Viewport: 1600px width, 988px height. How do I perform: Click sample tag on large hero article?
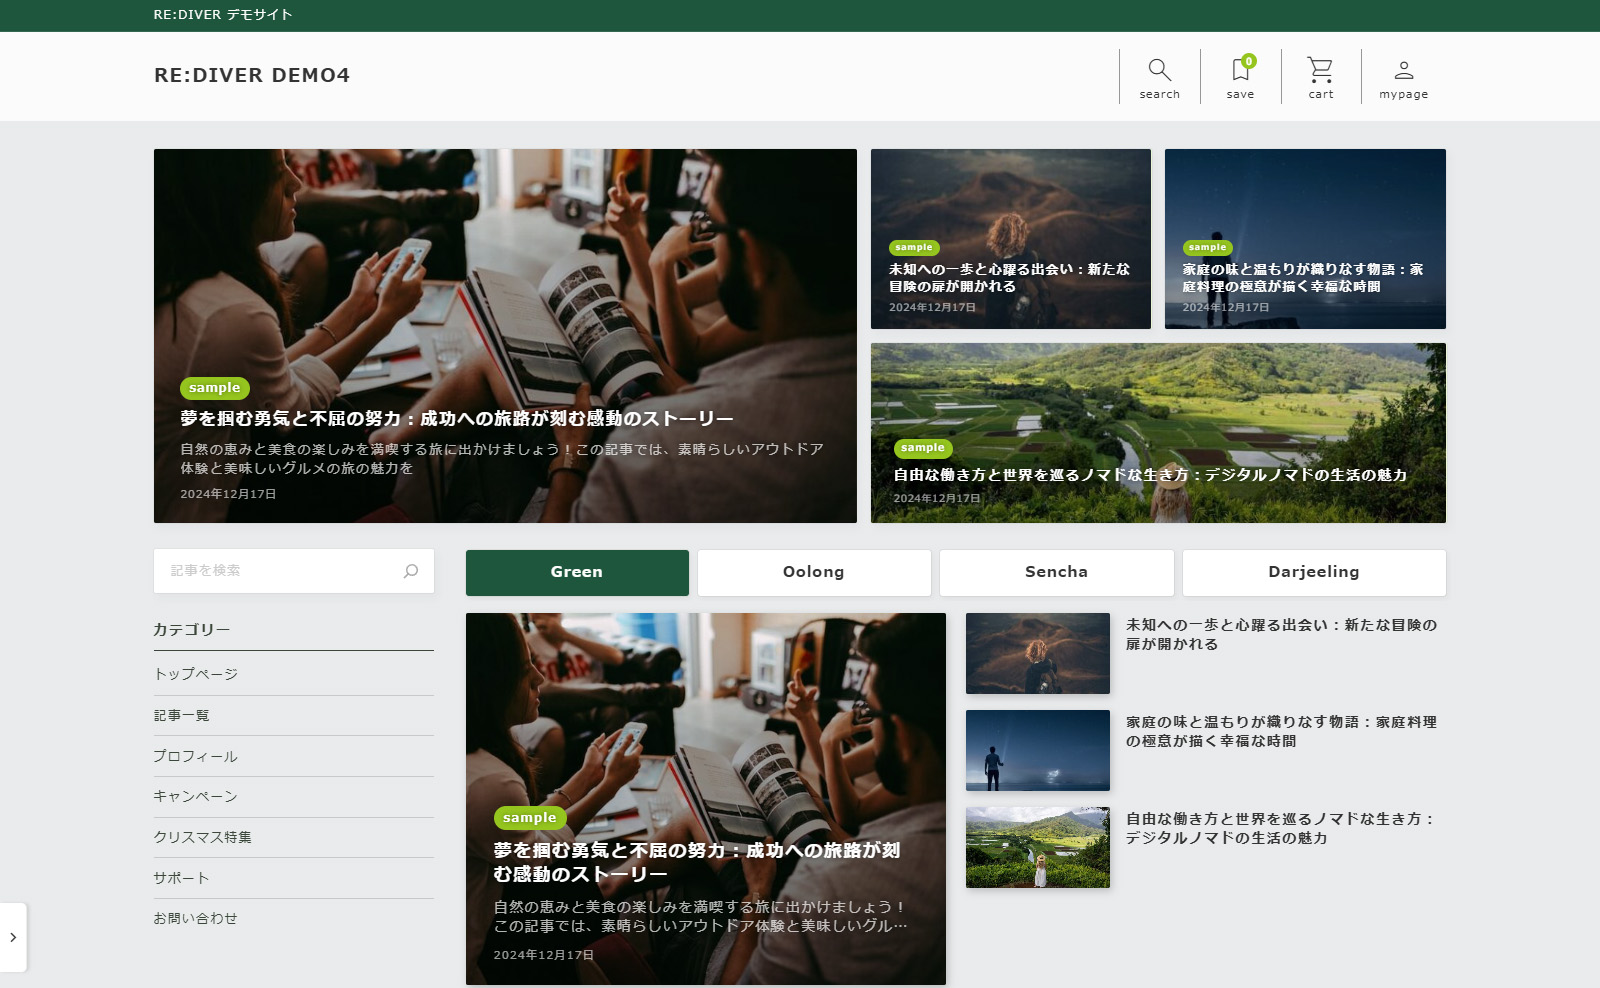(x=215, y=388)
